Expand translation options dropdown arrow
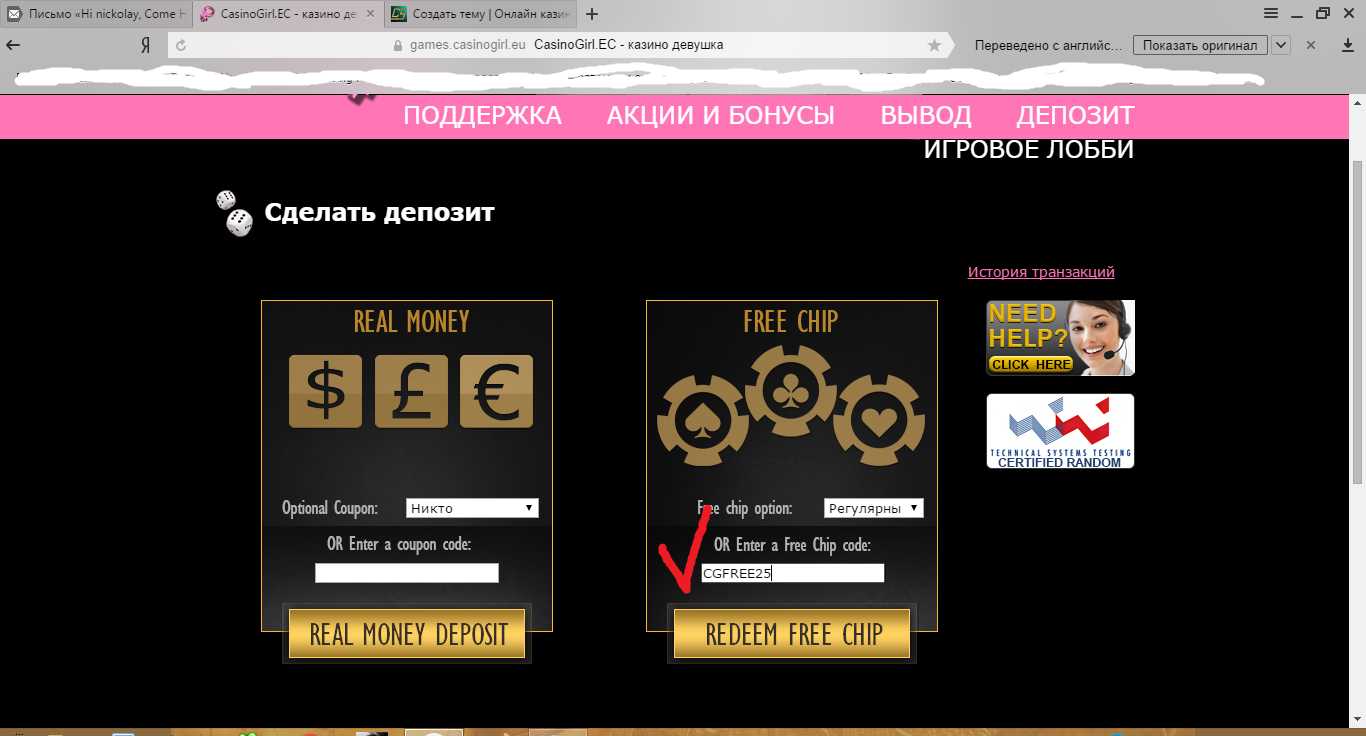This screenshot has height=736, width=1366. coord(1281,45)
